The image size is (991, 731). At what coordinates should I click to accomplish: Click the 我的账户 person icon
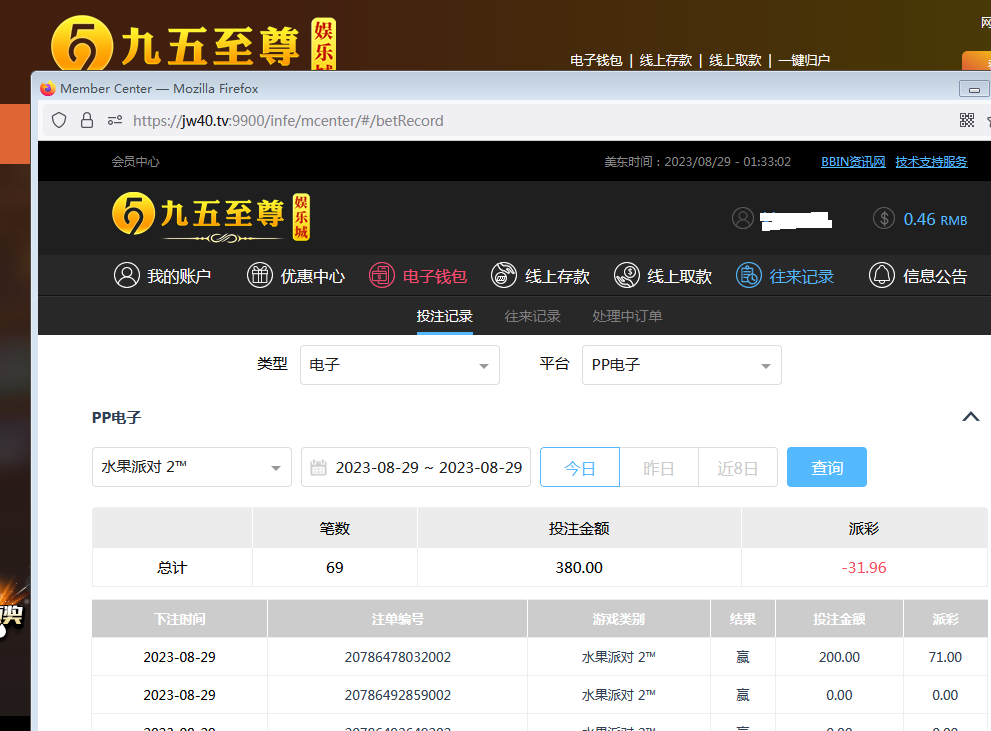[x=127, y=275]
